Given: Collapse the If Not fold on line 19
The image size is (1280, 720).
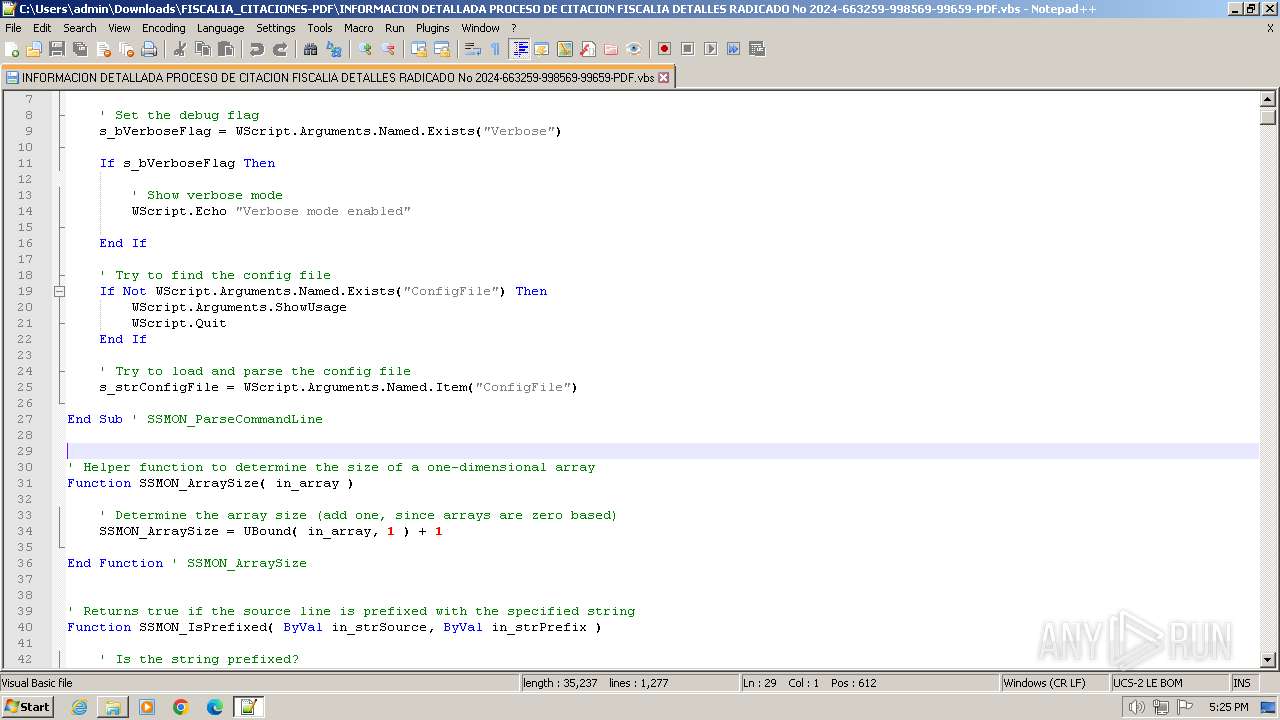Looking at the screenshot, I should [x=59, y=291].
